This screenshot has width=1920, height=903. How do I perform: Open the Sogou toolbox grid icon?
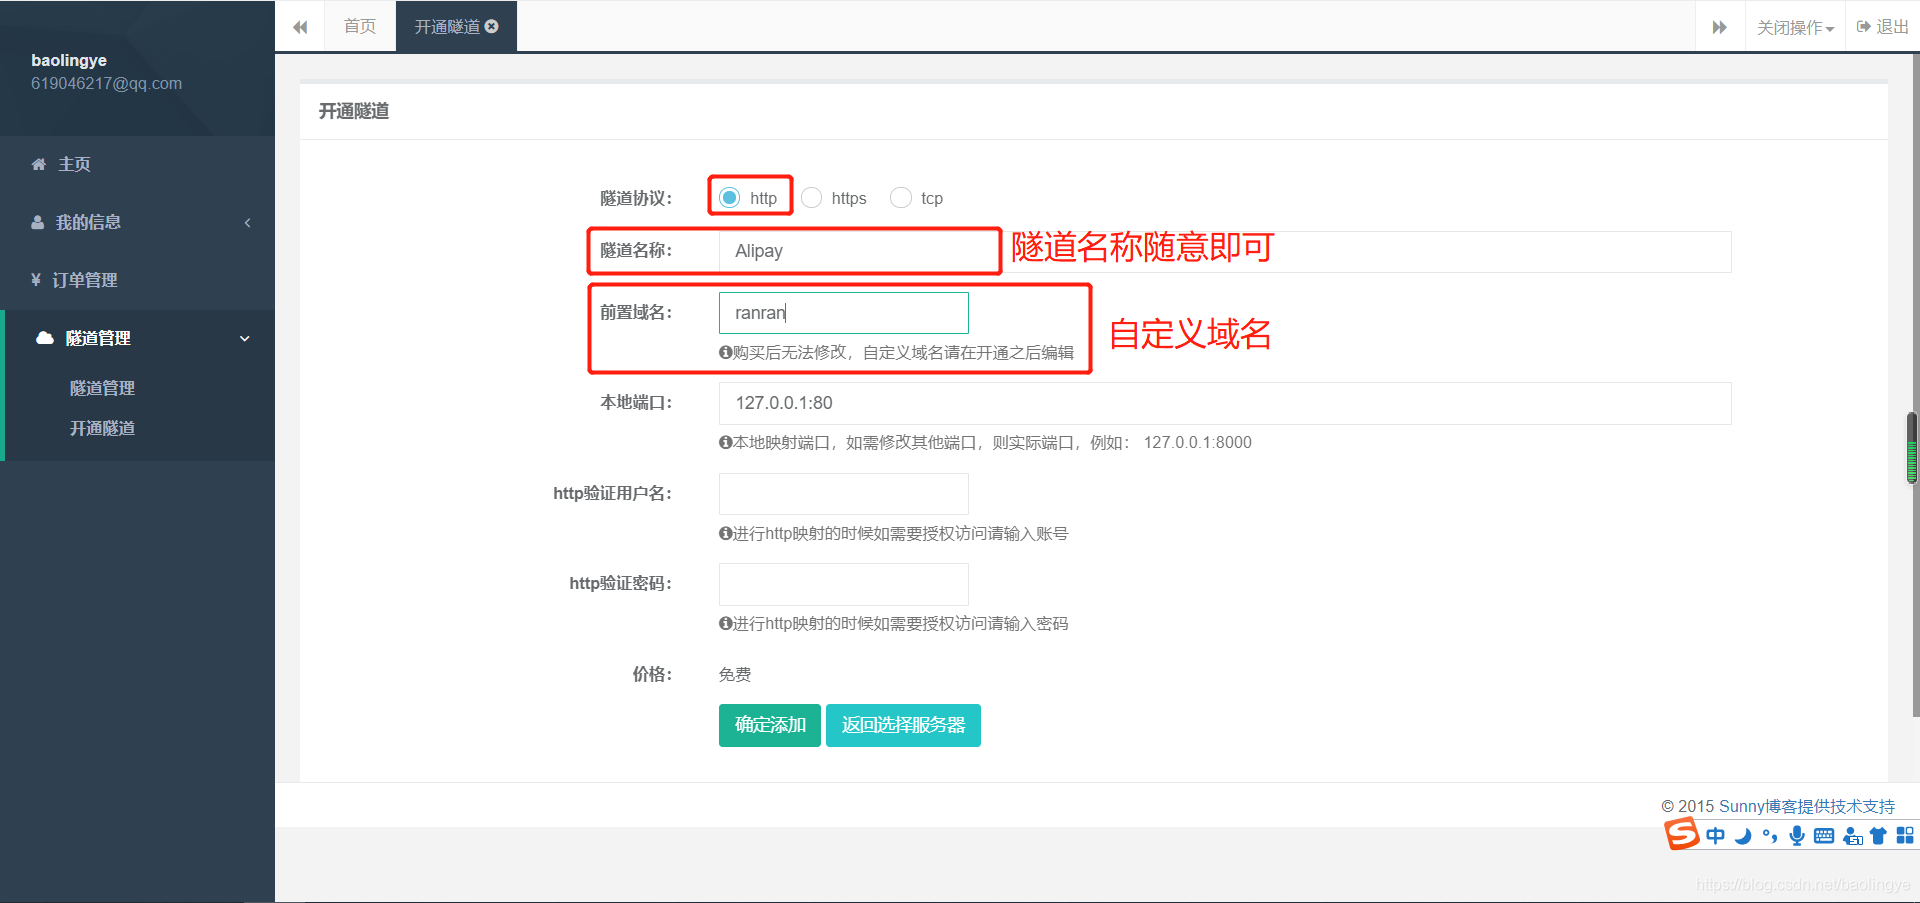1903,835
